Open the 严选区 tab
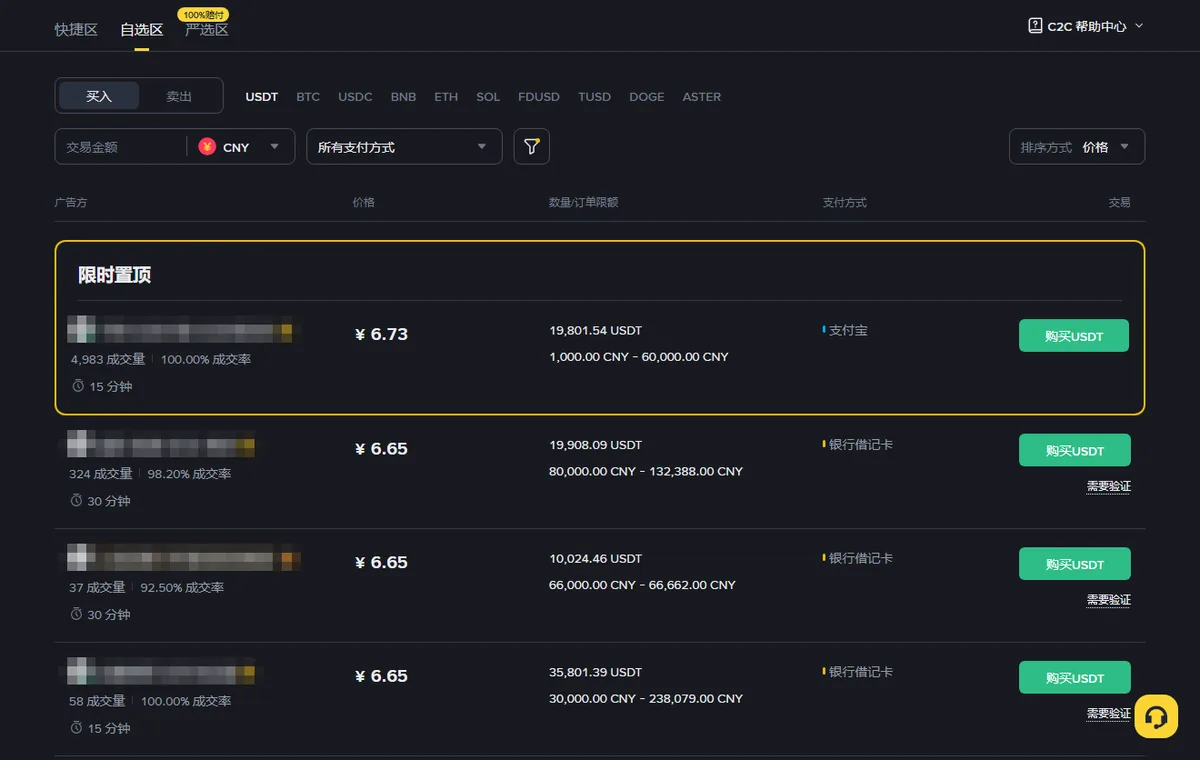 click(207, 30)
